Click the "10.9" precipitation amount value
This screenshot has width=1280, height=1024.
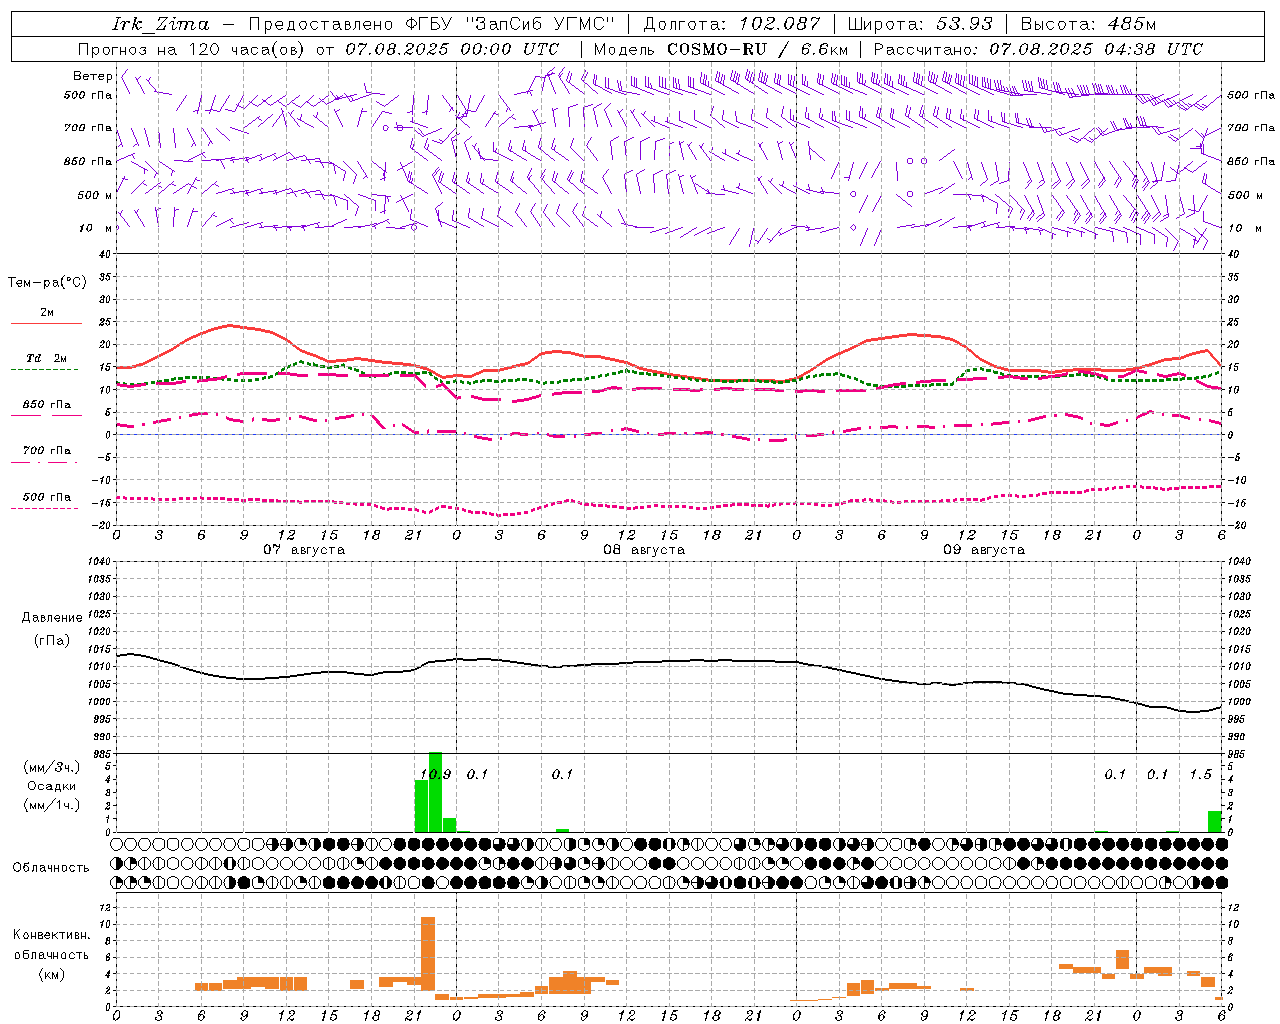pos(435,774)
